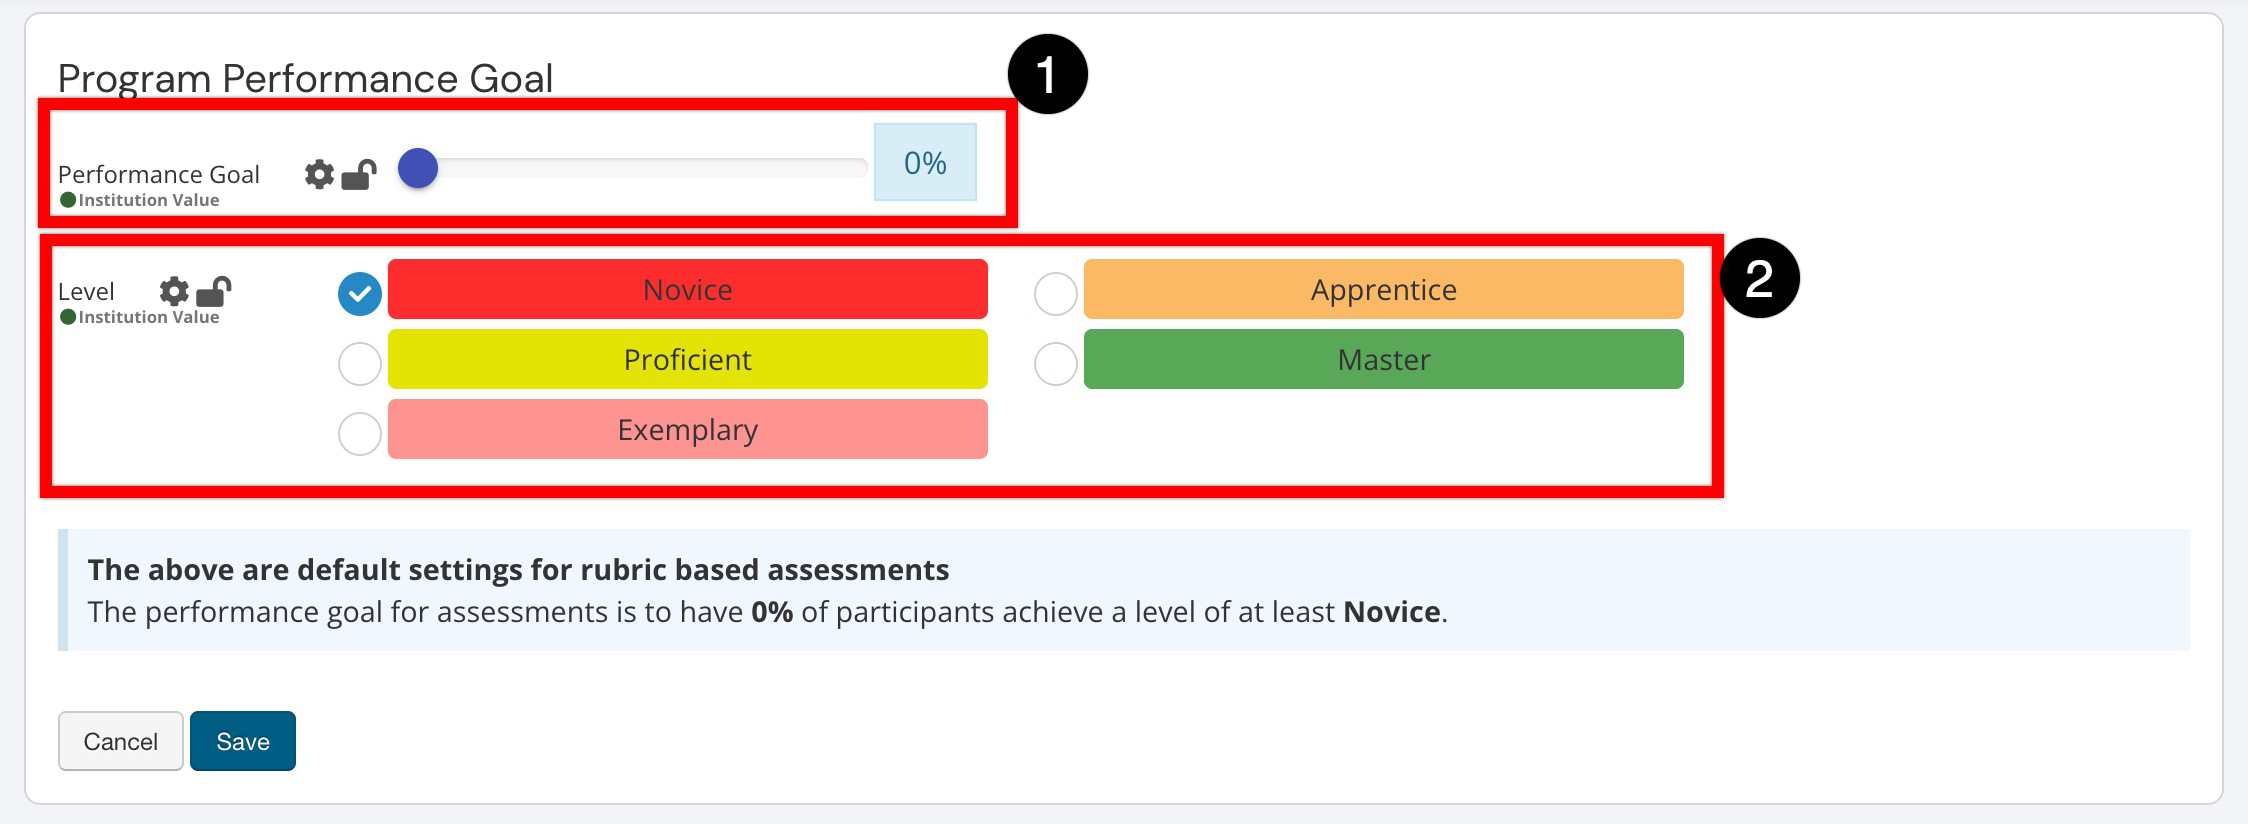Click the pink Exemplary level bar
The width and height of the screenshot is (2248, 824).
point(687,429)
